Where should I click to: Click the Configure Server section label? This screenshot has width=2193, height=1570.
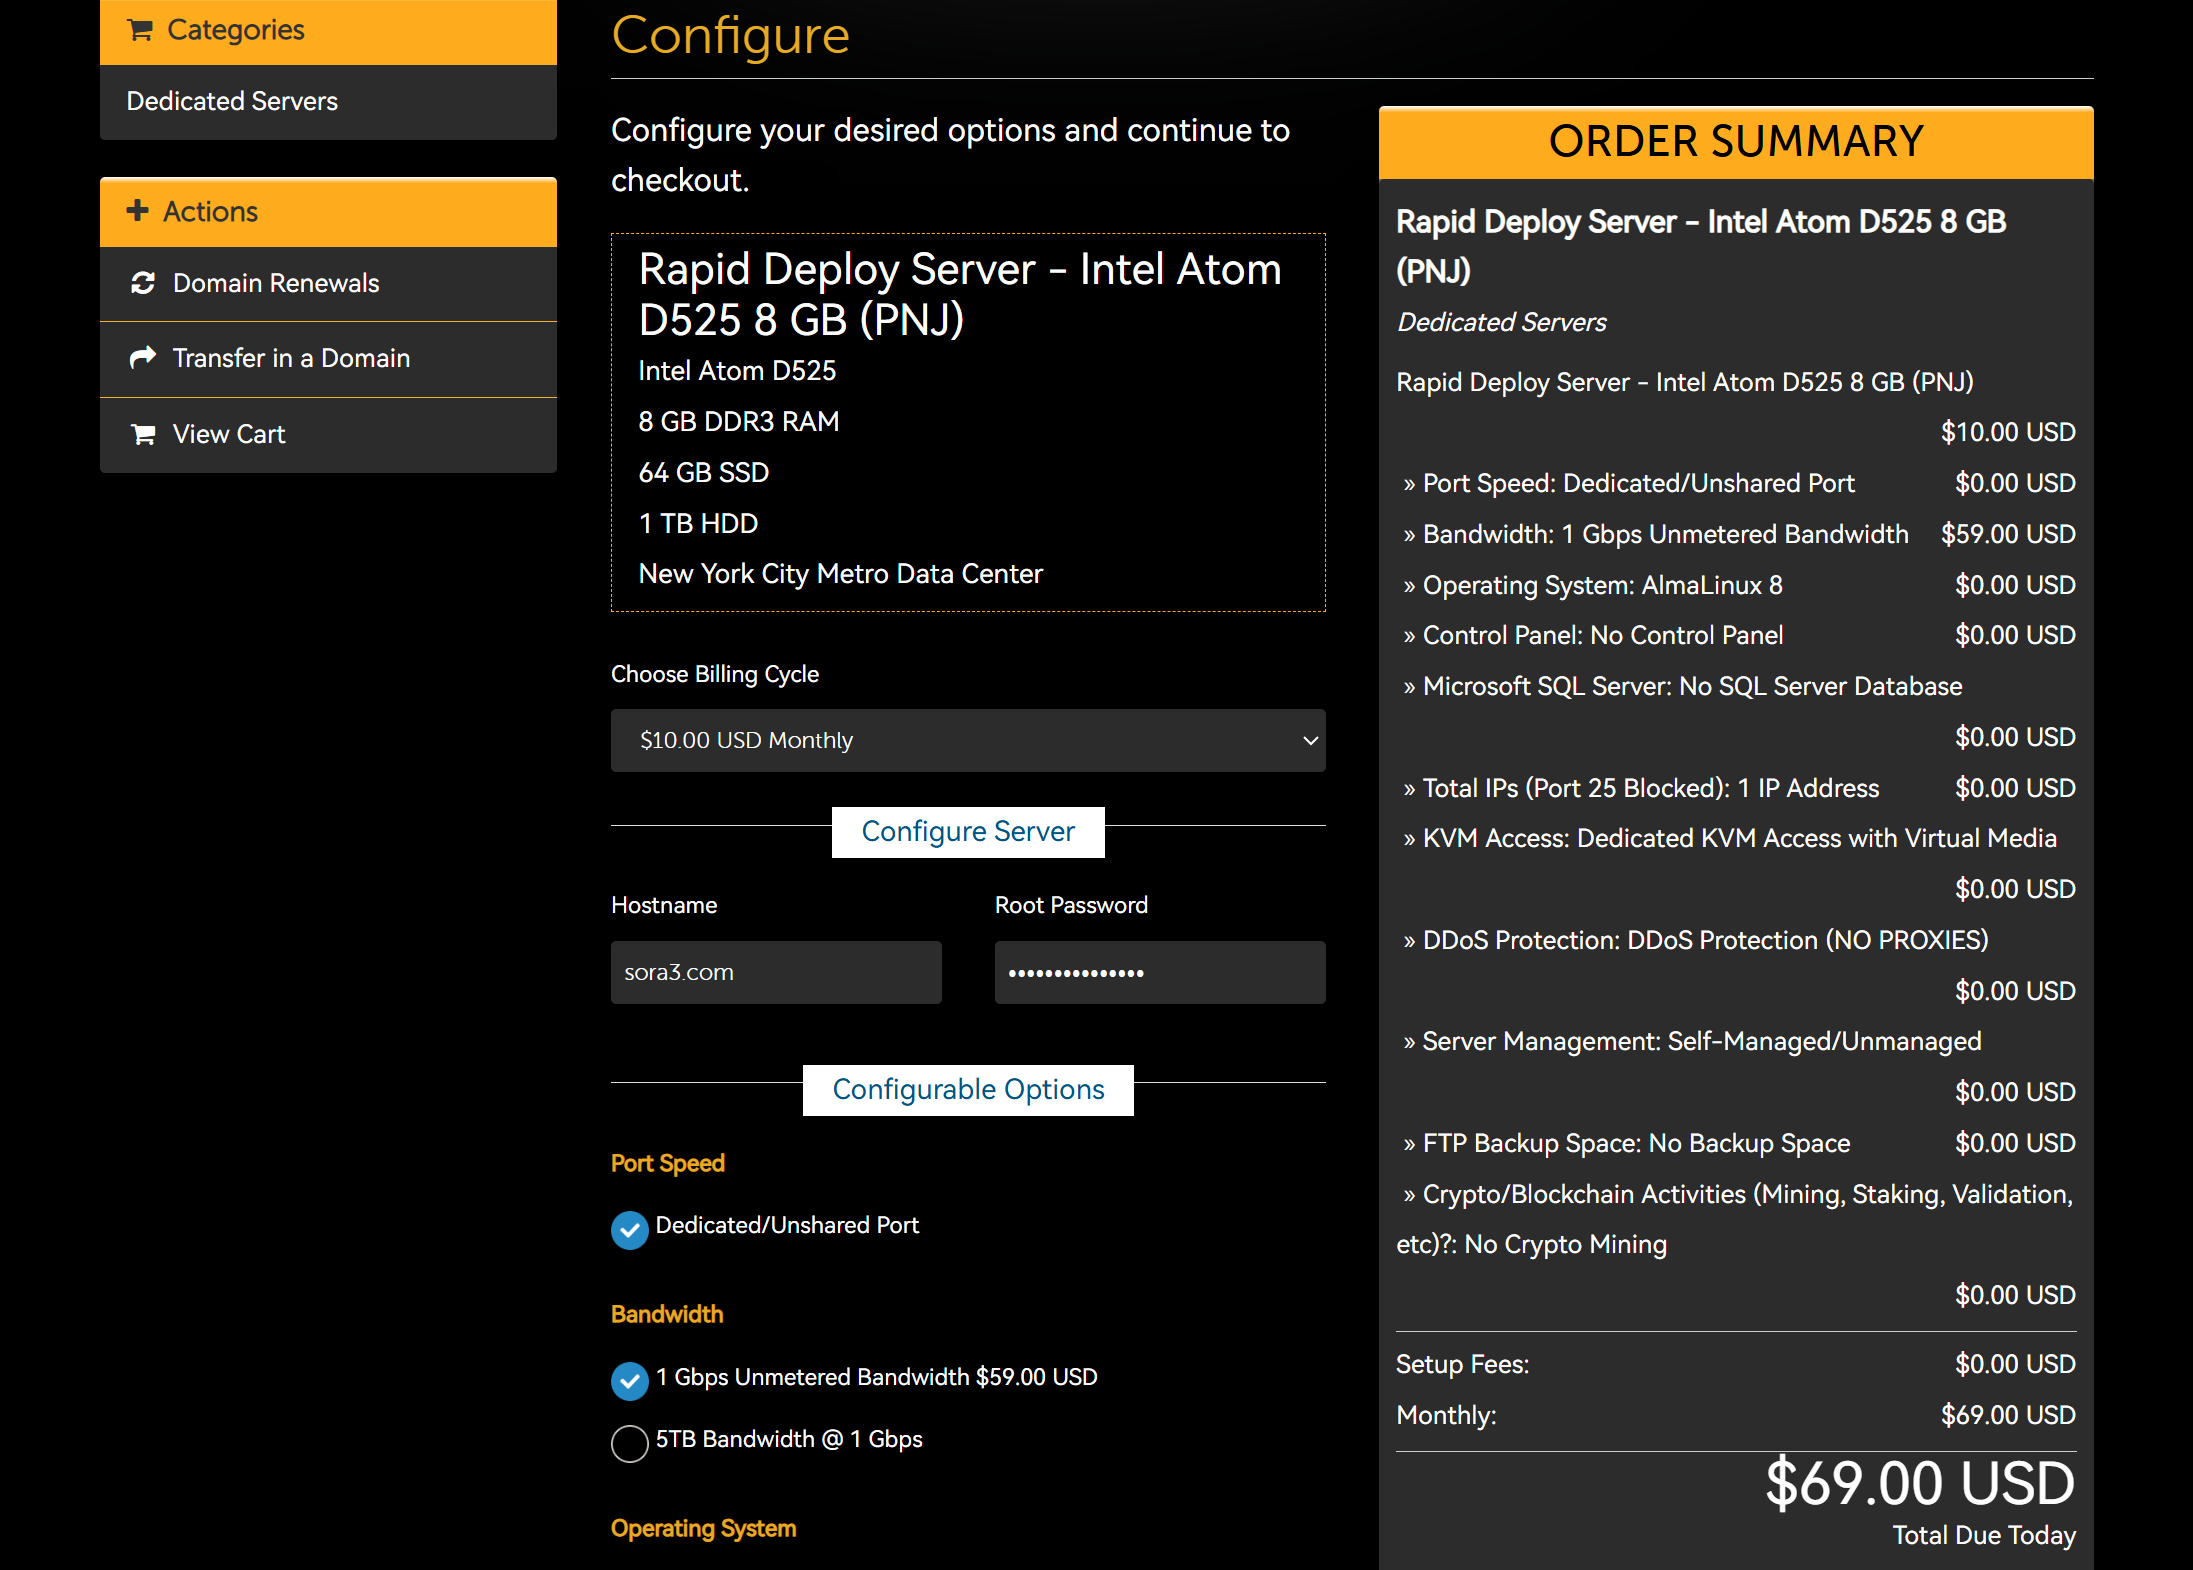click(967, 832)
